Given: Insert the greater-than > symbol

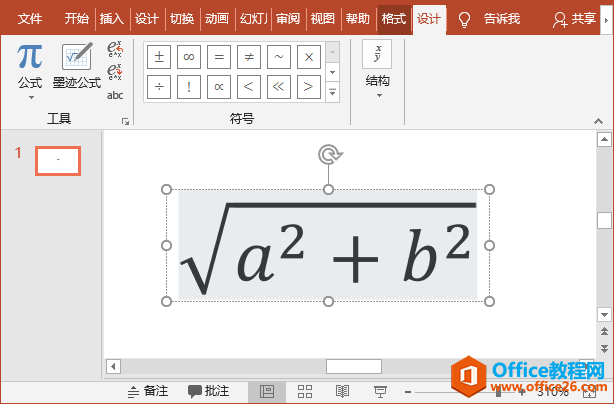Looking at the screenshot, I should click(x=309, y=87).
